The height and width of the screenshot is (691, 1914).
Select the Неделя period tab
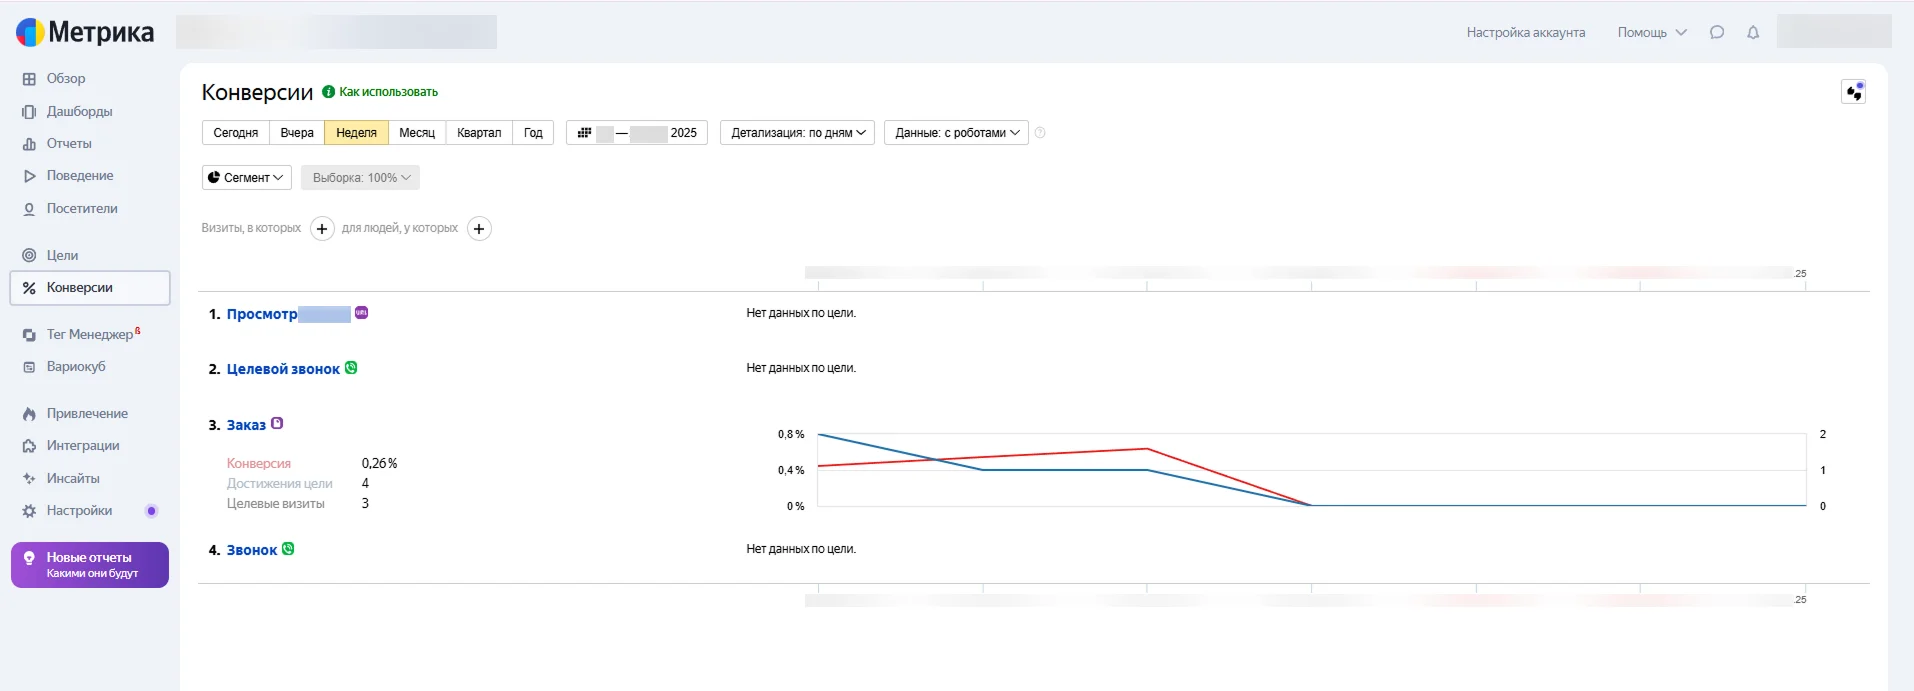[356, 133]
